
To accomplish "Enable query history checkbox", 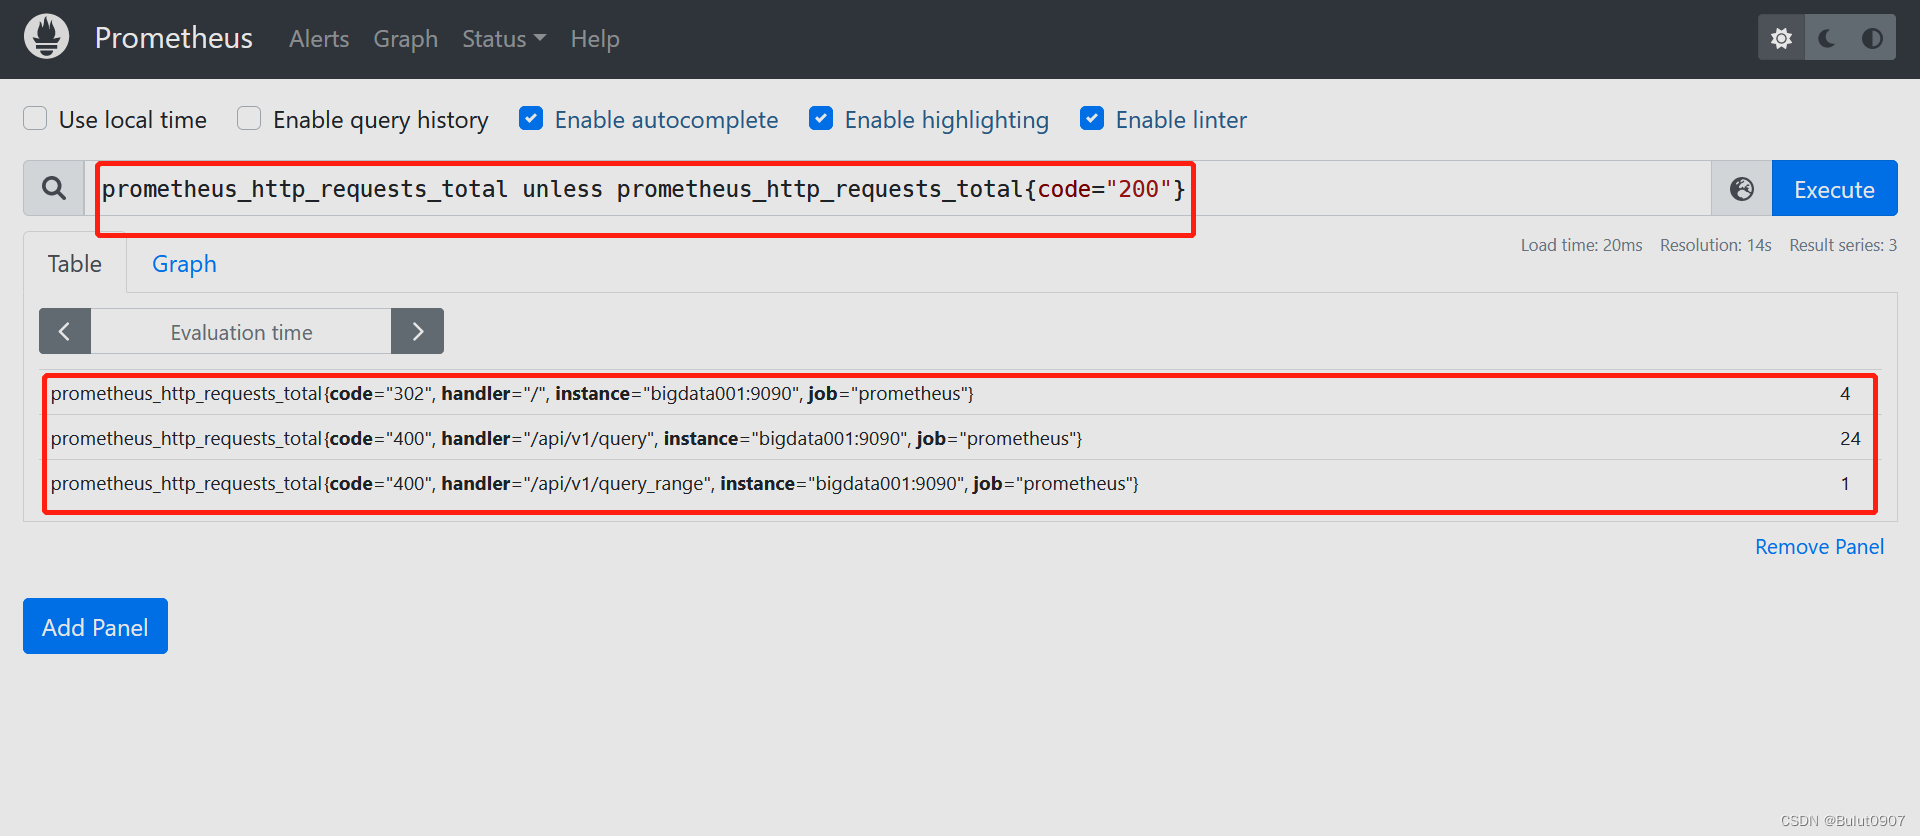I will pyautogui.click(x=249, y=119).
